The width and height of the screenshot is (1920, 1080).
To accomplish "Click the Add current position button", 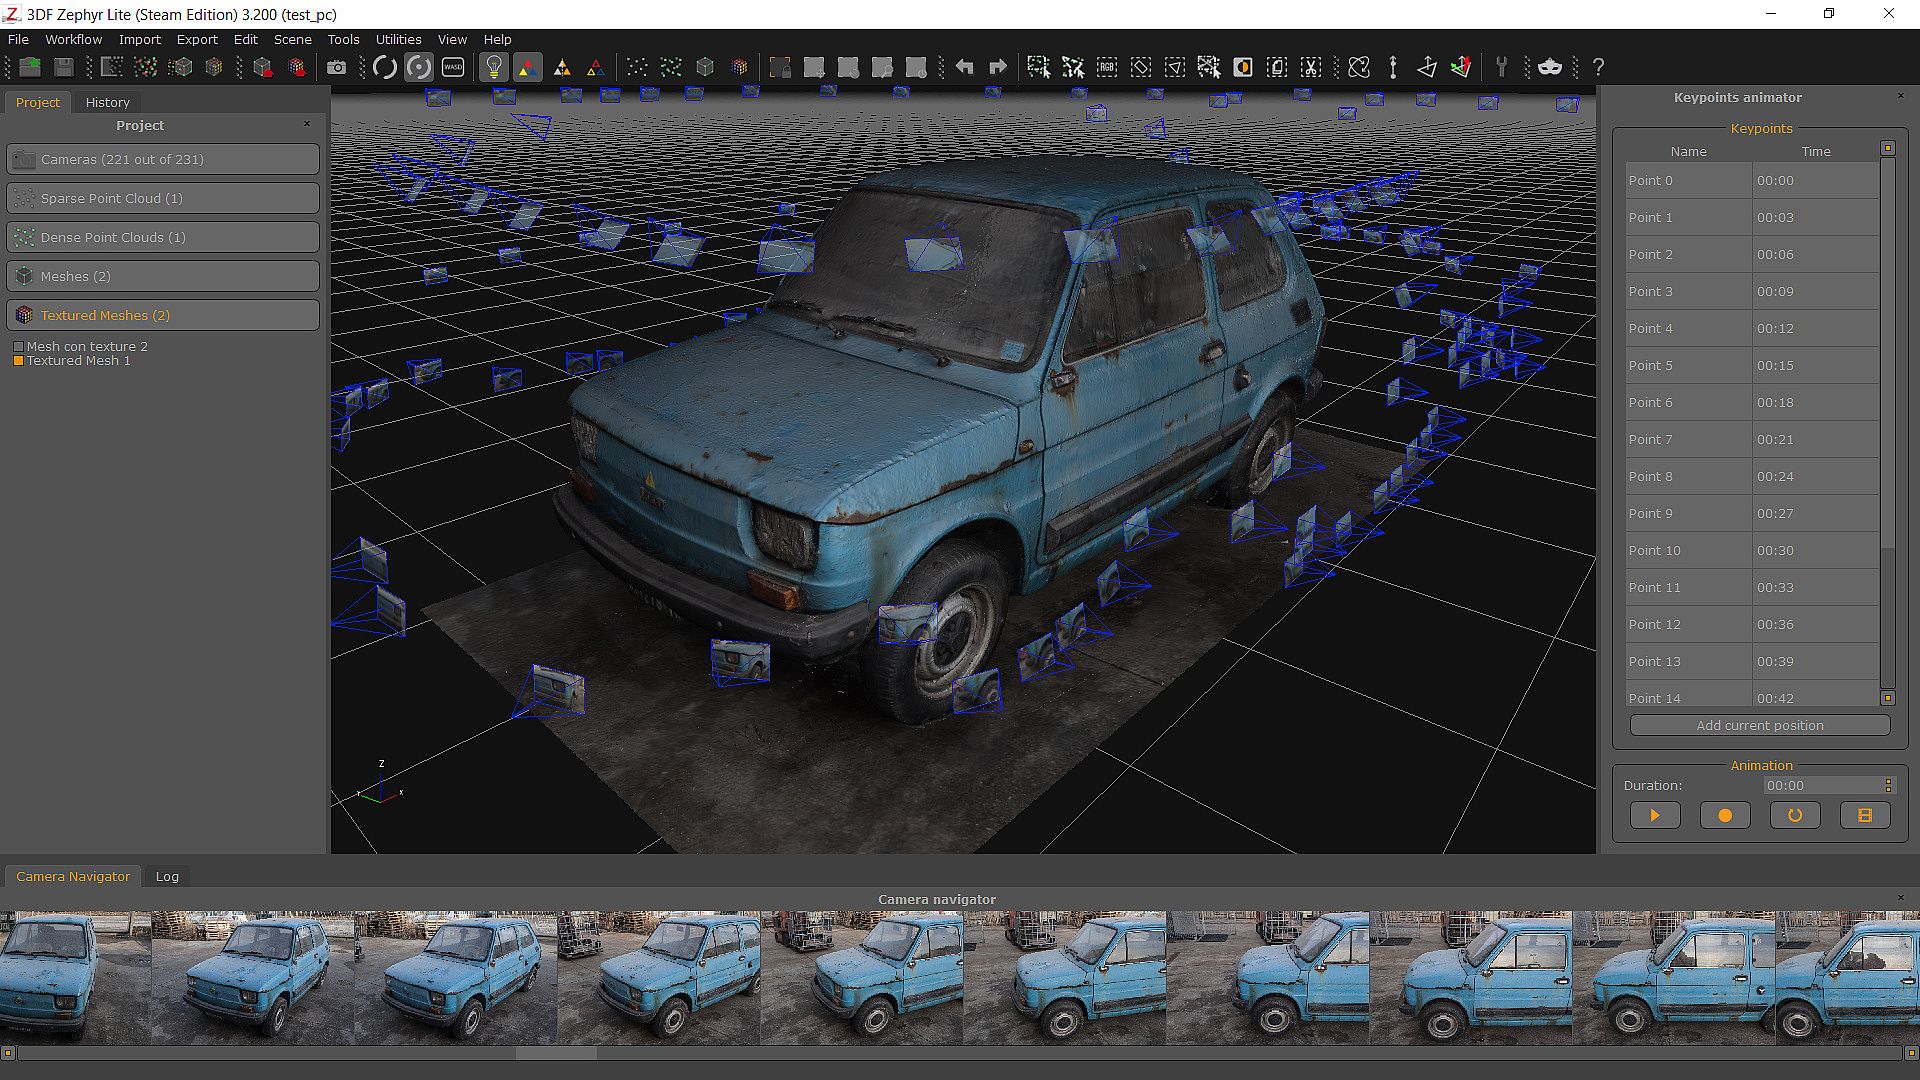I will pyautogui.click(x=1759, y=725).
